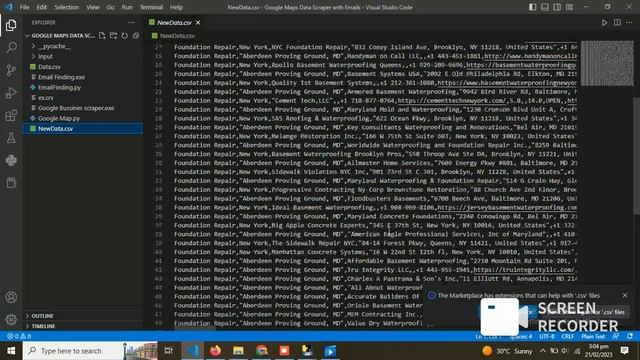Open the Source Control view icon
The width and height of the screenshot is (640, 360).
11,70
